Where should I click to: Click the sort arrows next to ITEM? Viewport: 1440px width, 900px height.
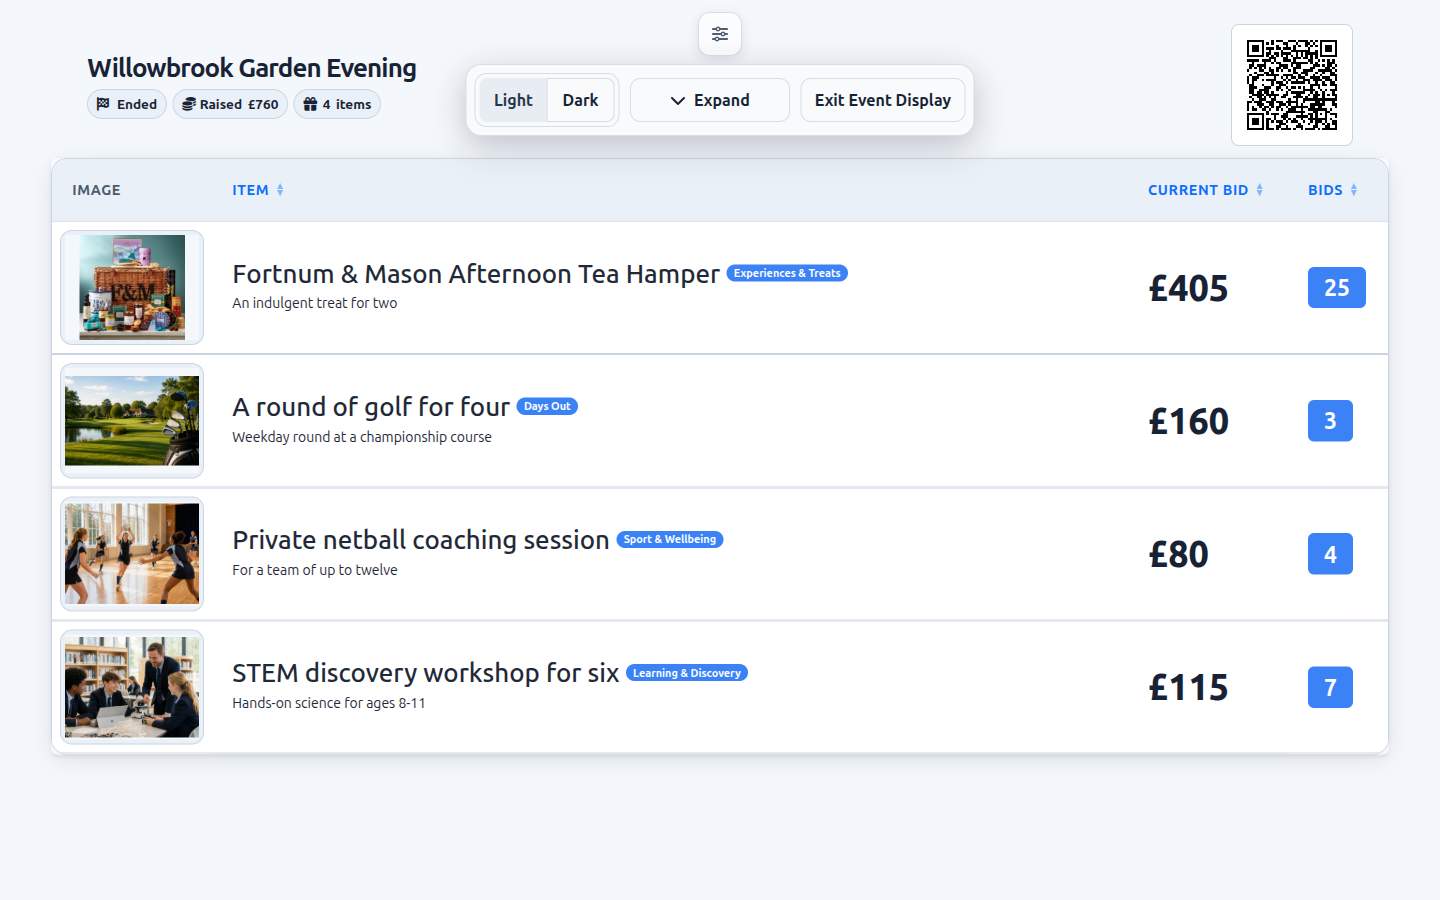(280, 190)
